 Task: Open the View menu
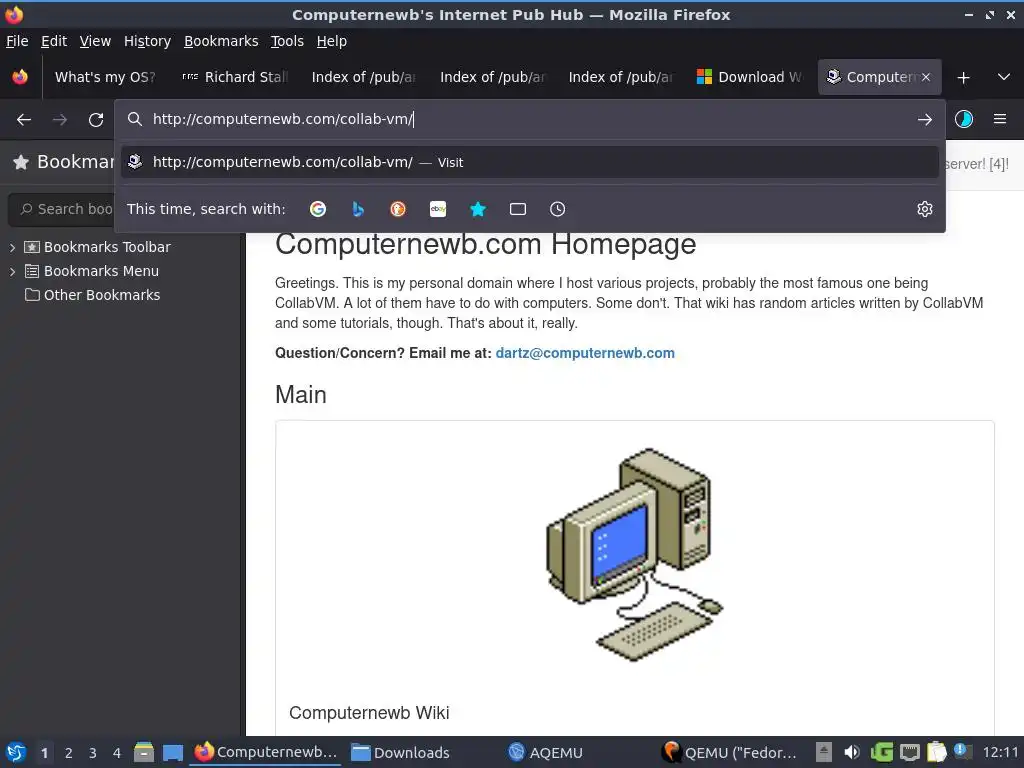[x=95, y=41]
